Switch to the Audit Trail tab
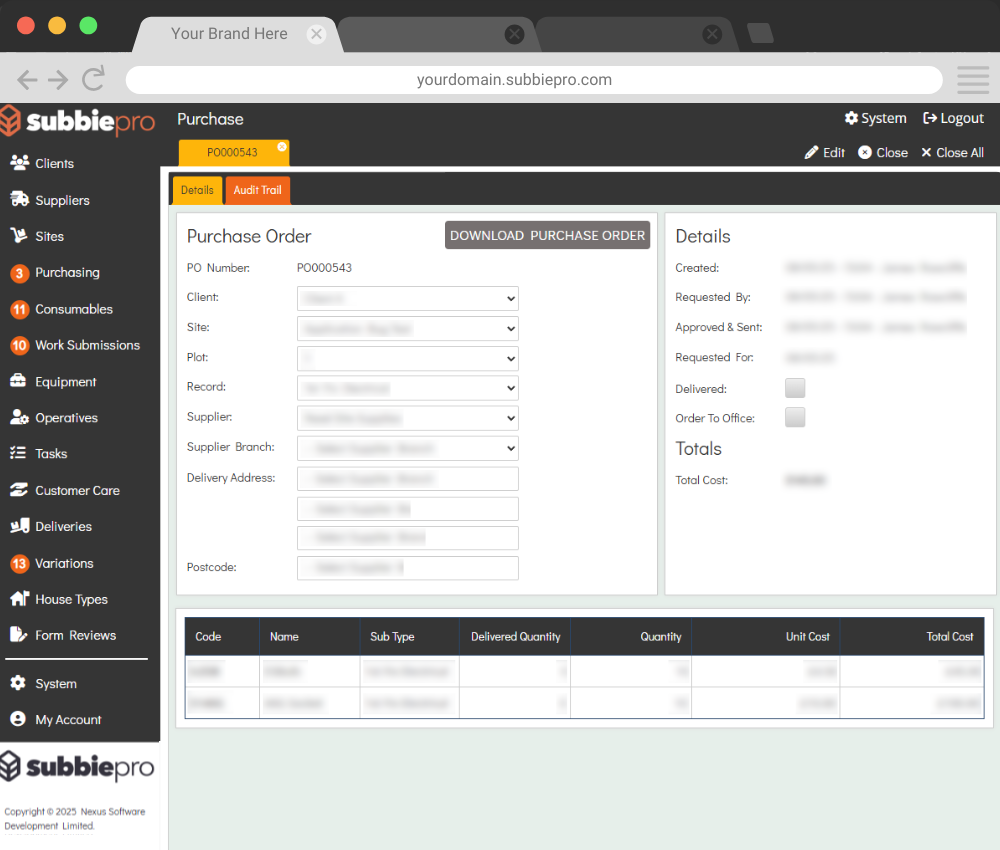 (x=257, y=190)
